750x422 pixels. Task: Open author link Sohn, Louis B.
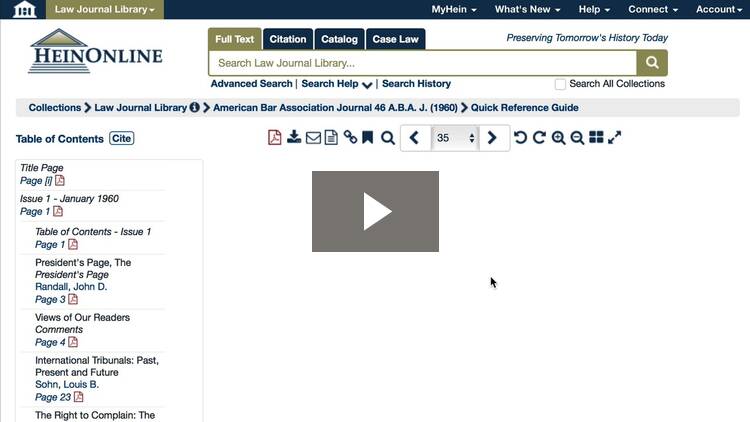pos(67,384)
